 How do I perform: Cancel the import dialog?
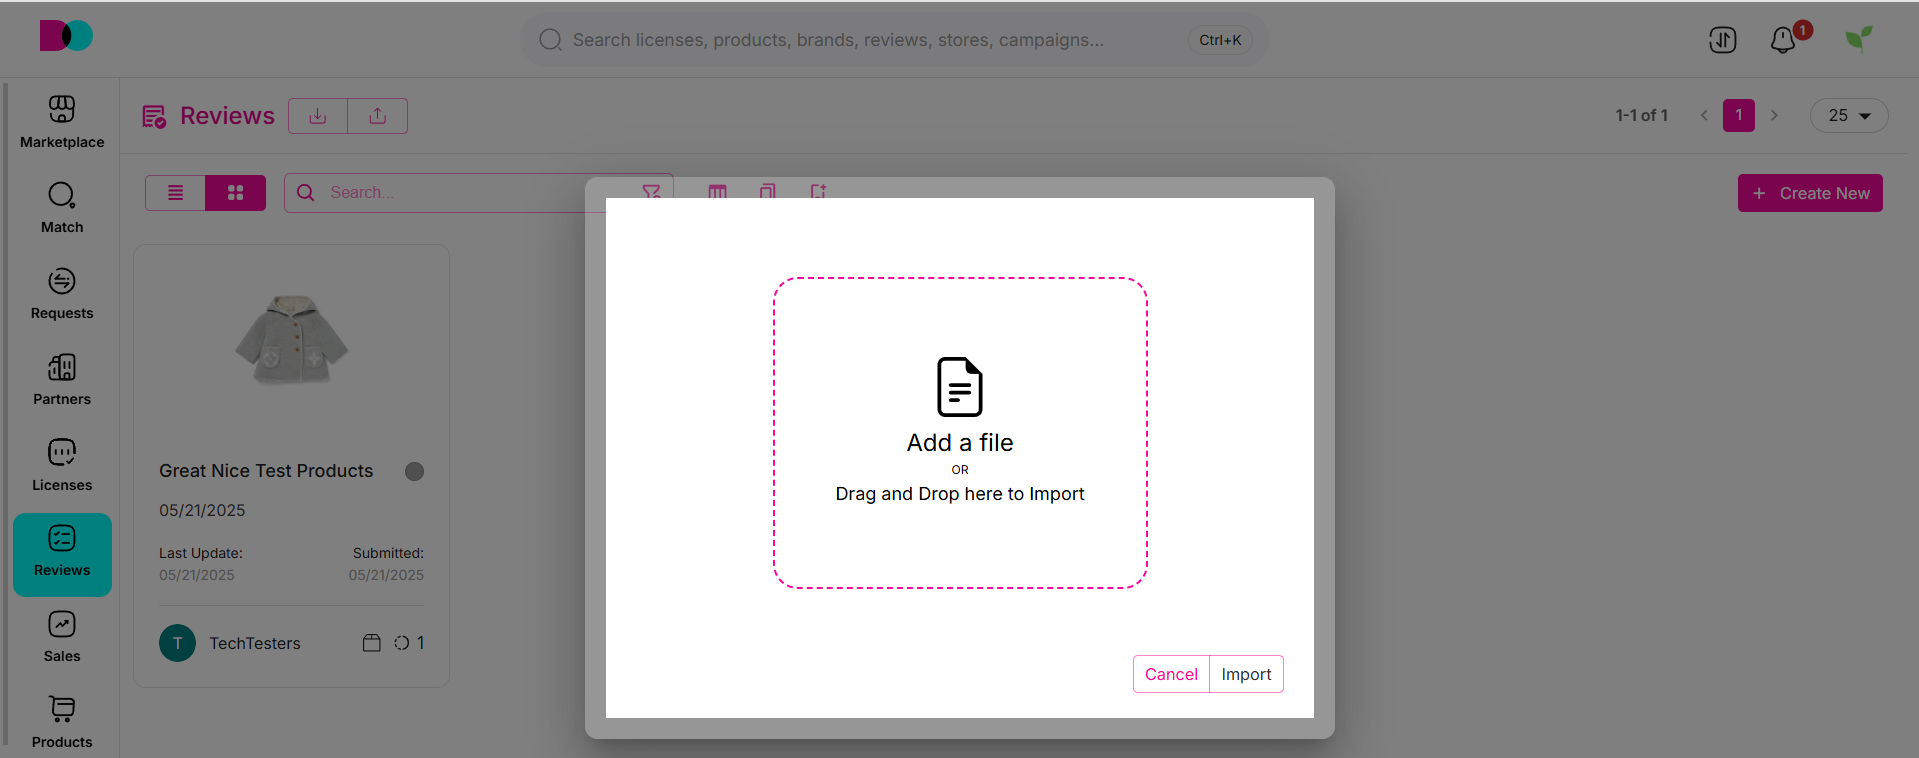(x=1171, y=674)
